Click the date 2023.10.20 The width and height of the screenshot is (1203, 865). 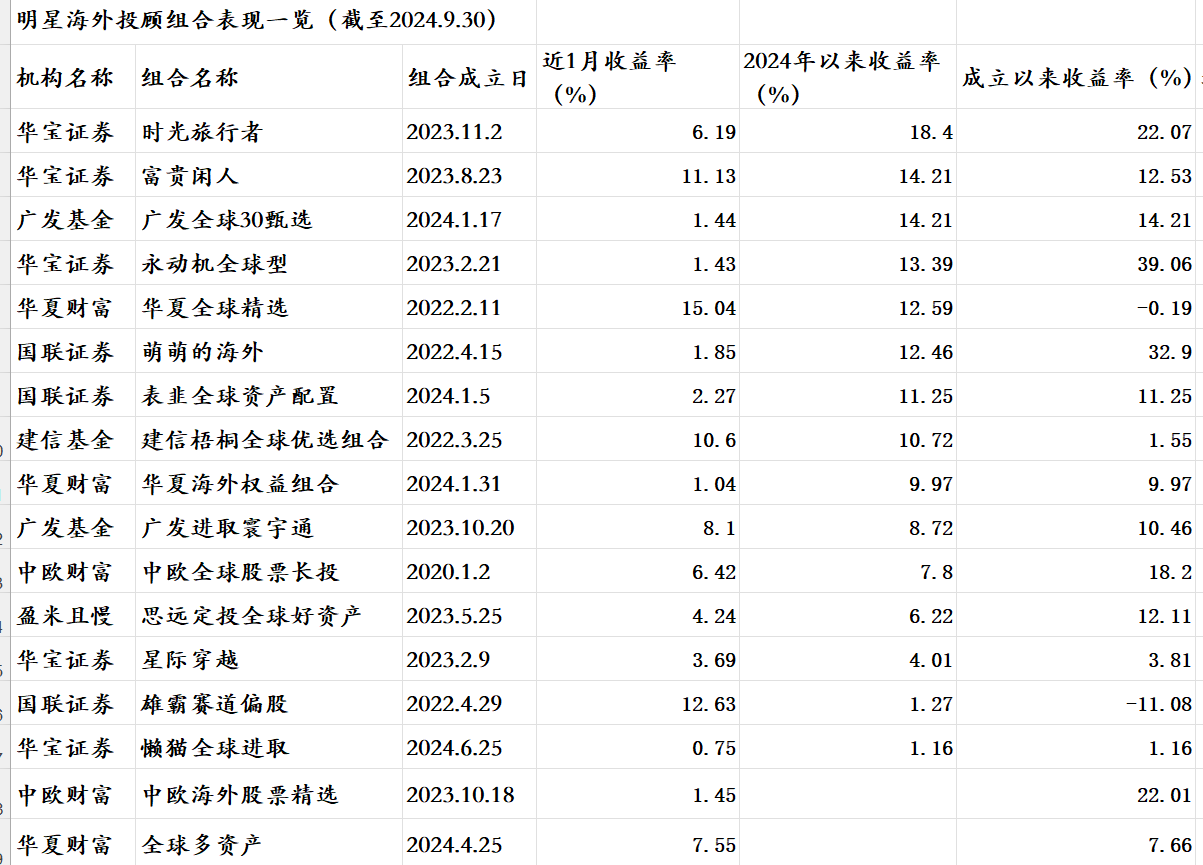(x=460, y=528)
